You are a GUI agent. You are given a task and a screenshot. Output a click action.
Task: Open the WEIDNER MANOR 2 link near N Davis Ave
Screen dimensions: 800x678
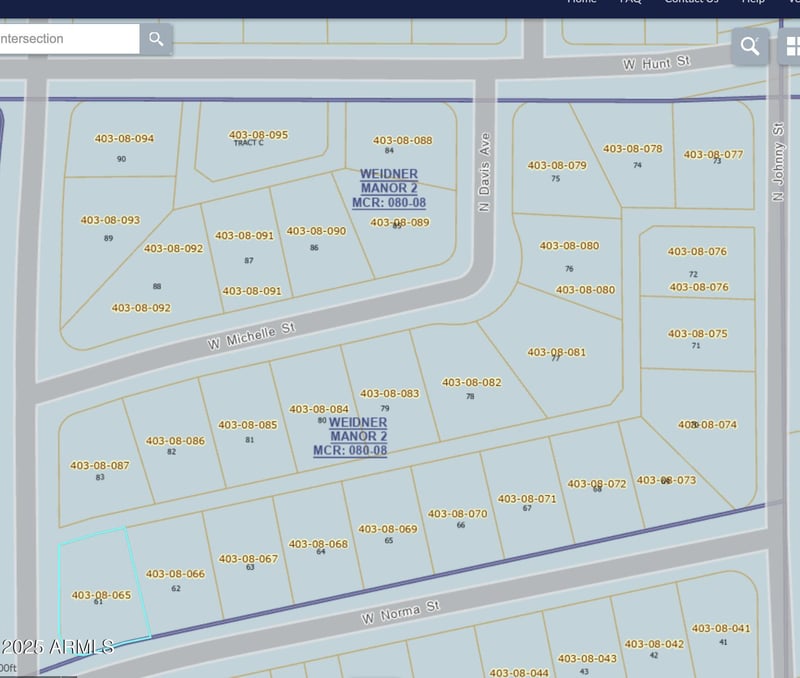389,188
